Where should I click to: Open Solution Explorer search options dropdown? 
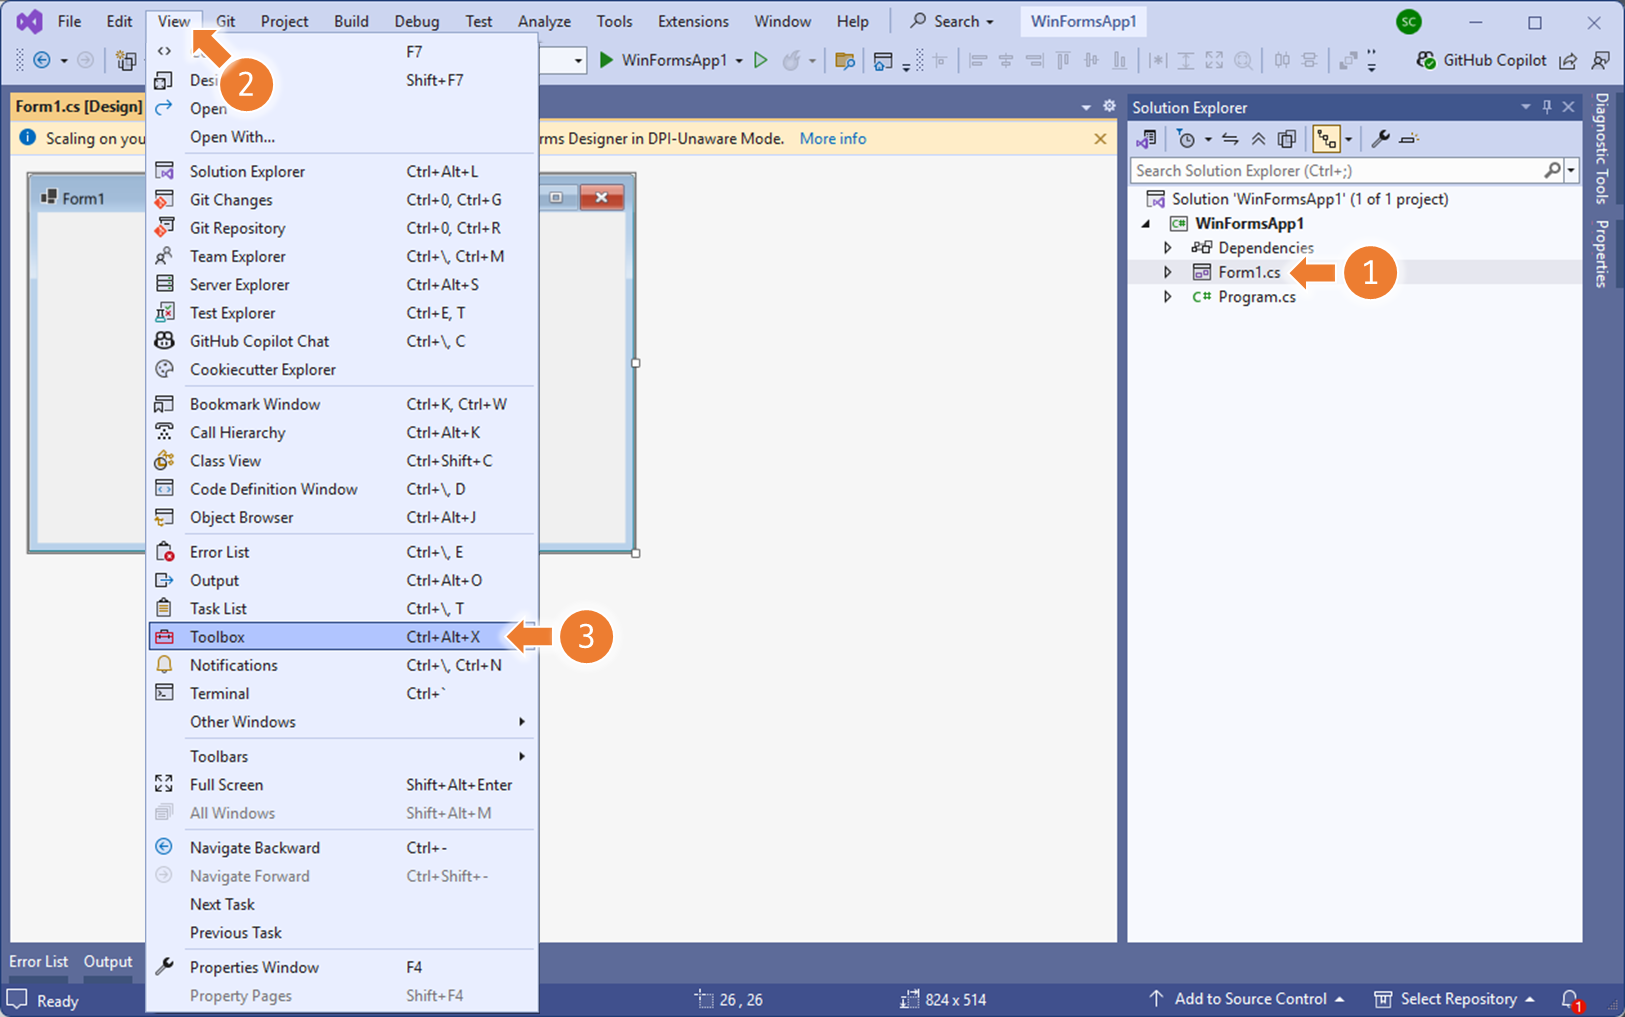point(1571,171)
